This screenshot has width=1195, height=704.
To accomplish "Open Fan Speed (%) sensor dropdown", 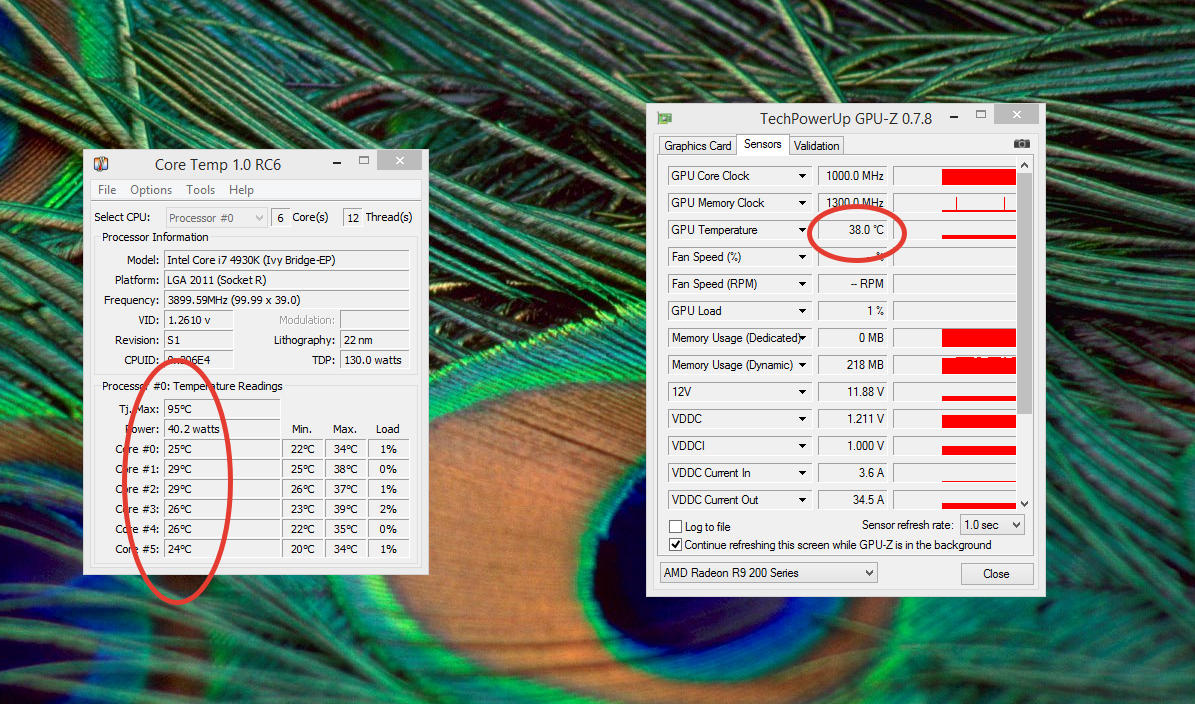I will click(x=802, y=257).
